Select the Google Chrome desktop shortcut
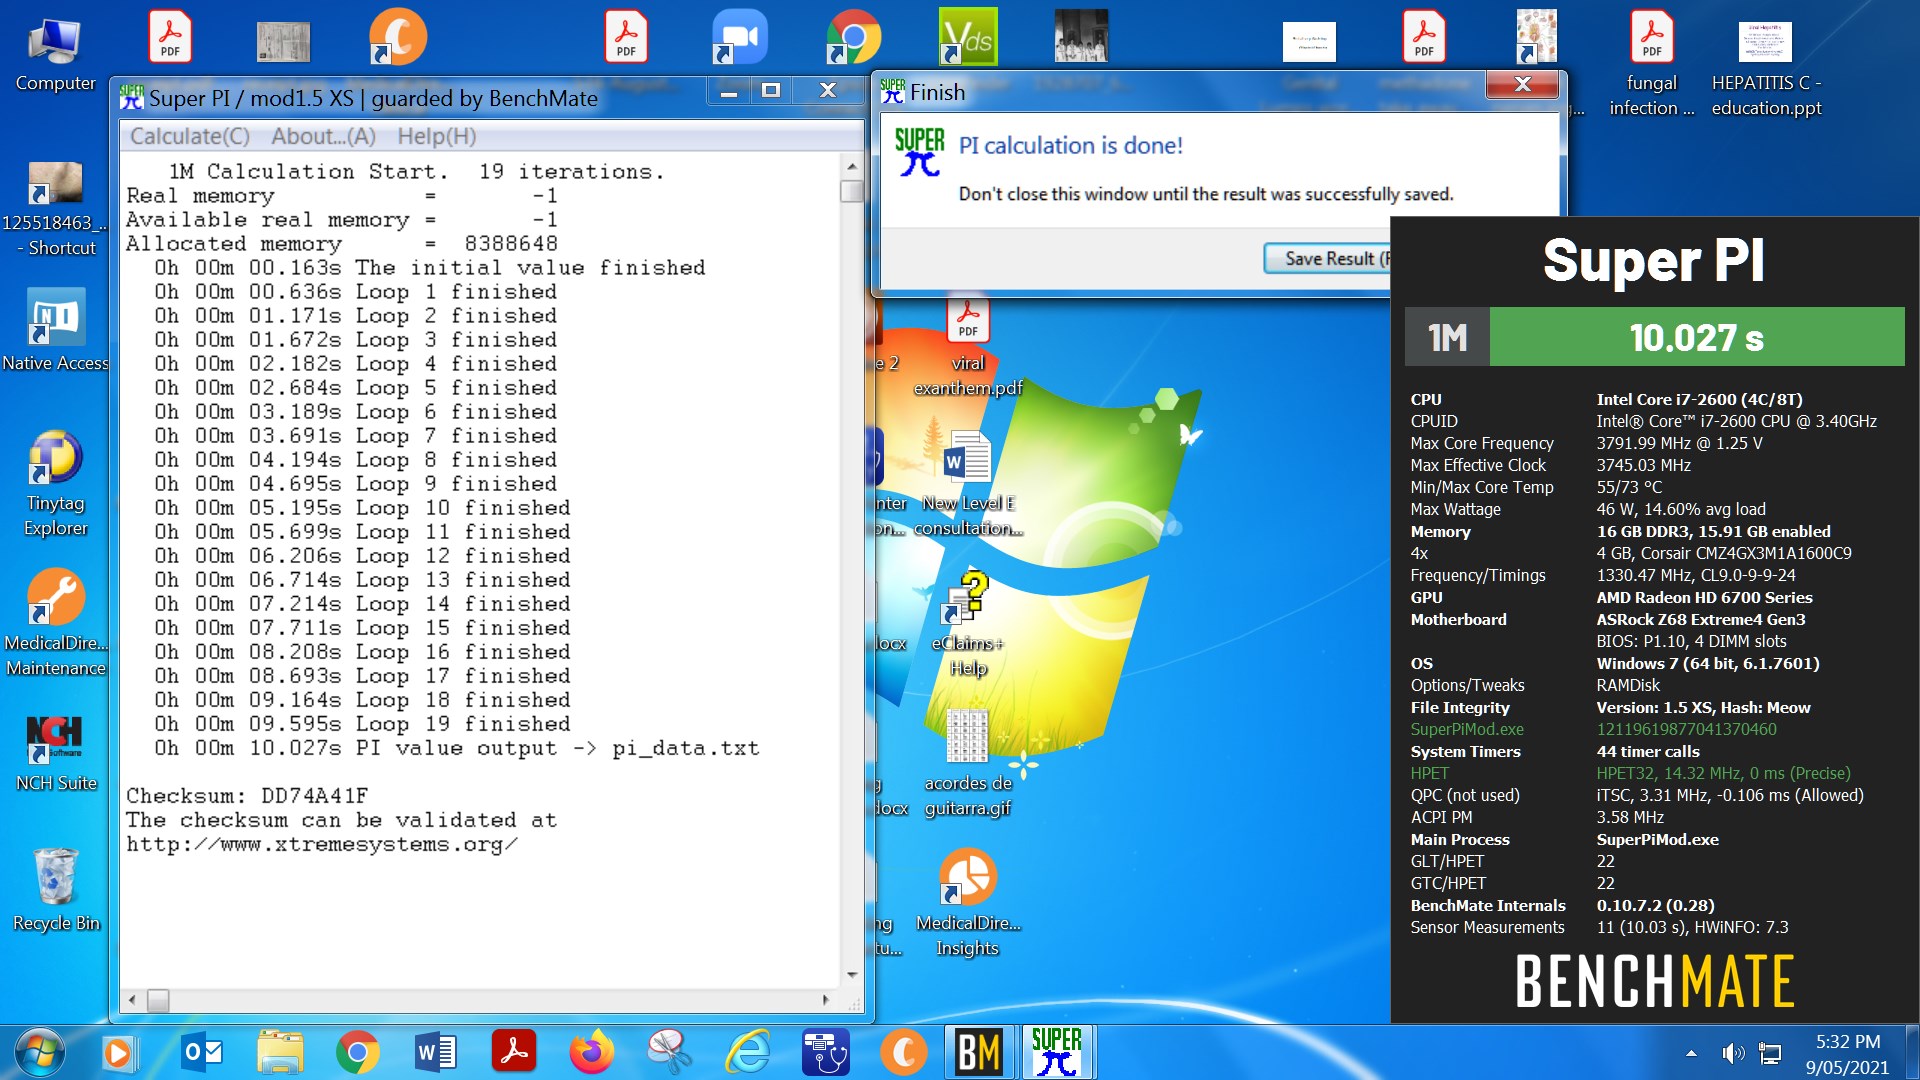 tap(853, 38)
